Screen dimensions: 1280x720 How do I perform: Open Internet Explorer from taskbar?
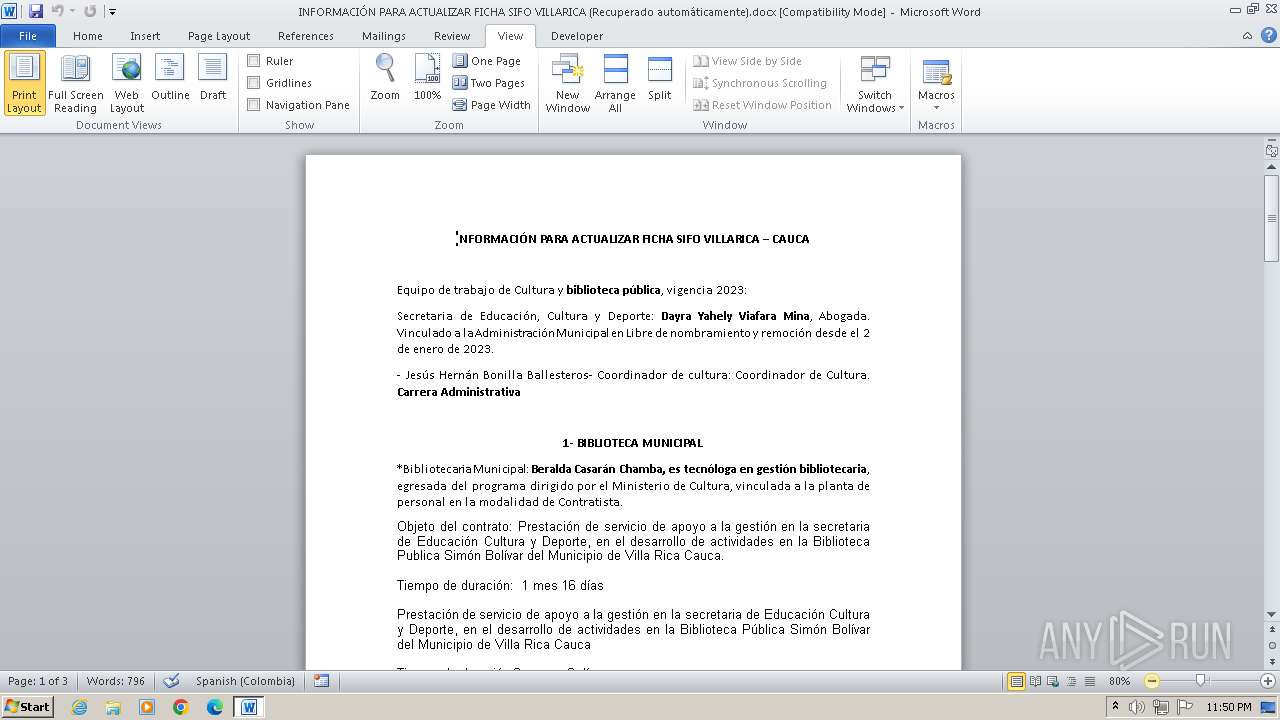pos(80,707)
